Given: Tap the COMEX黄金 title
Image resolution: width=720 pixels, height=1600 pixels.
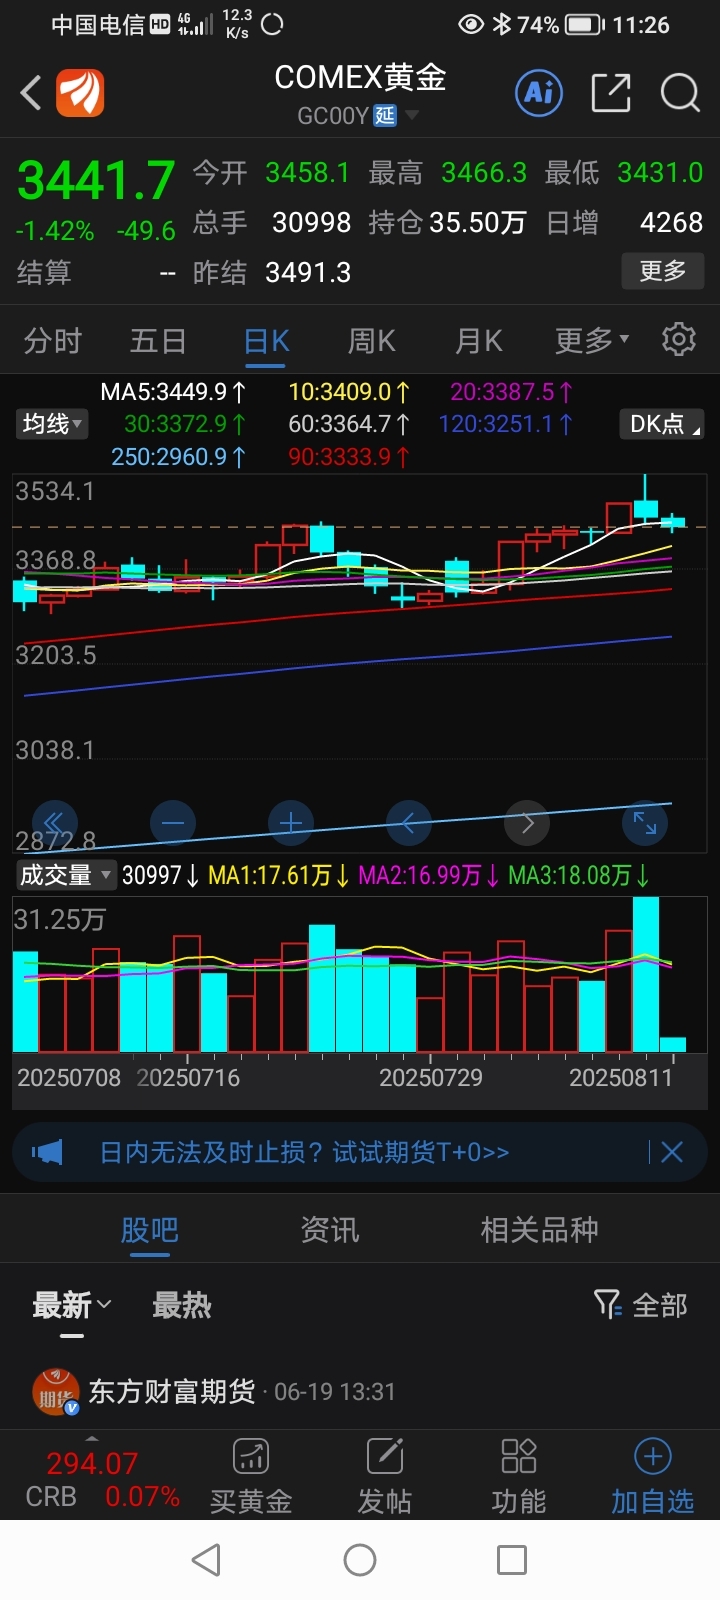Looking at the screenshot, I should coord(360,77).
